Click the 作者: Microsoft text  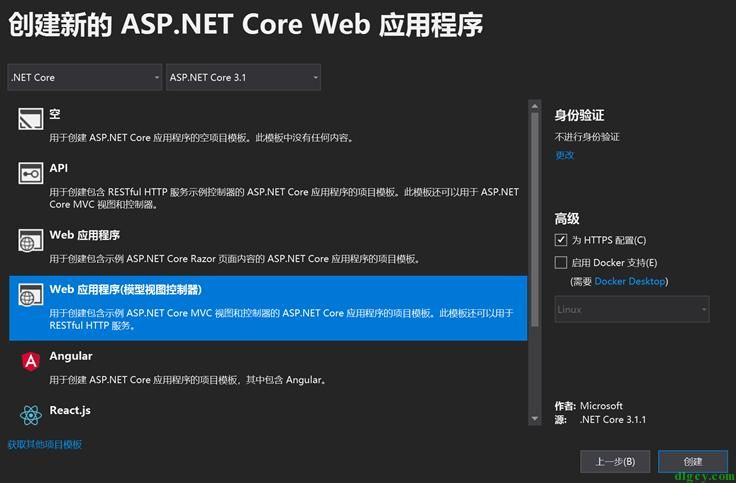(x=589, y=406)
